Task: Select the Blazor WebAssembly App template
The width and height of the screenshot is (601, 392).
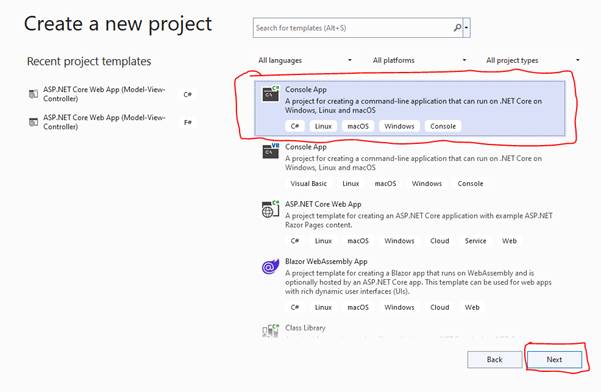Action: (409, 285)
